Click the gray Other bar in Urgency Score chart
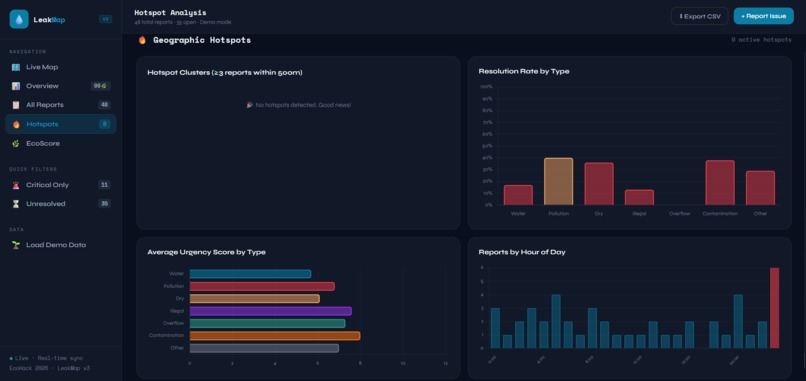 264,348
